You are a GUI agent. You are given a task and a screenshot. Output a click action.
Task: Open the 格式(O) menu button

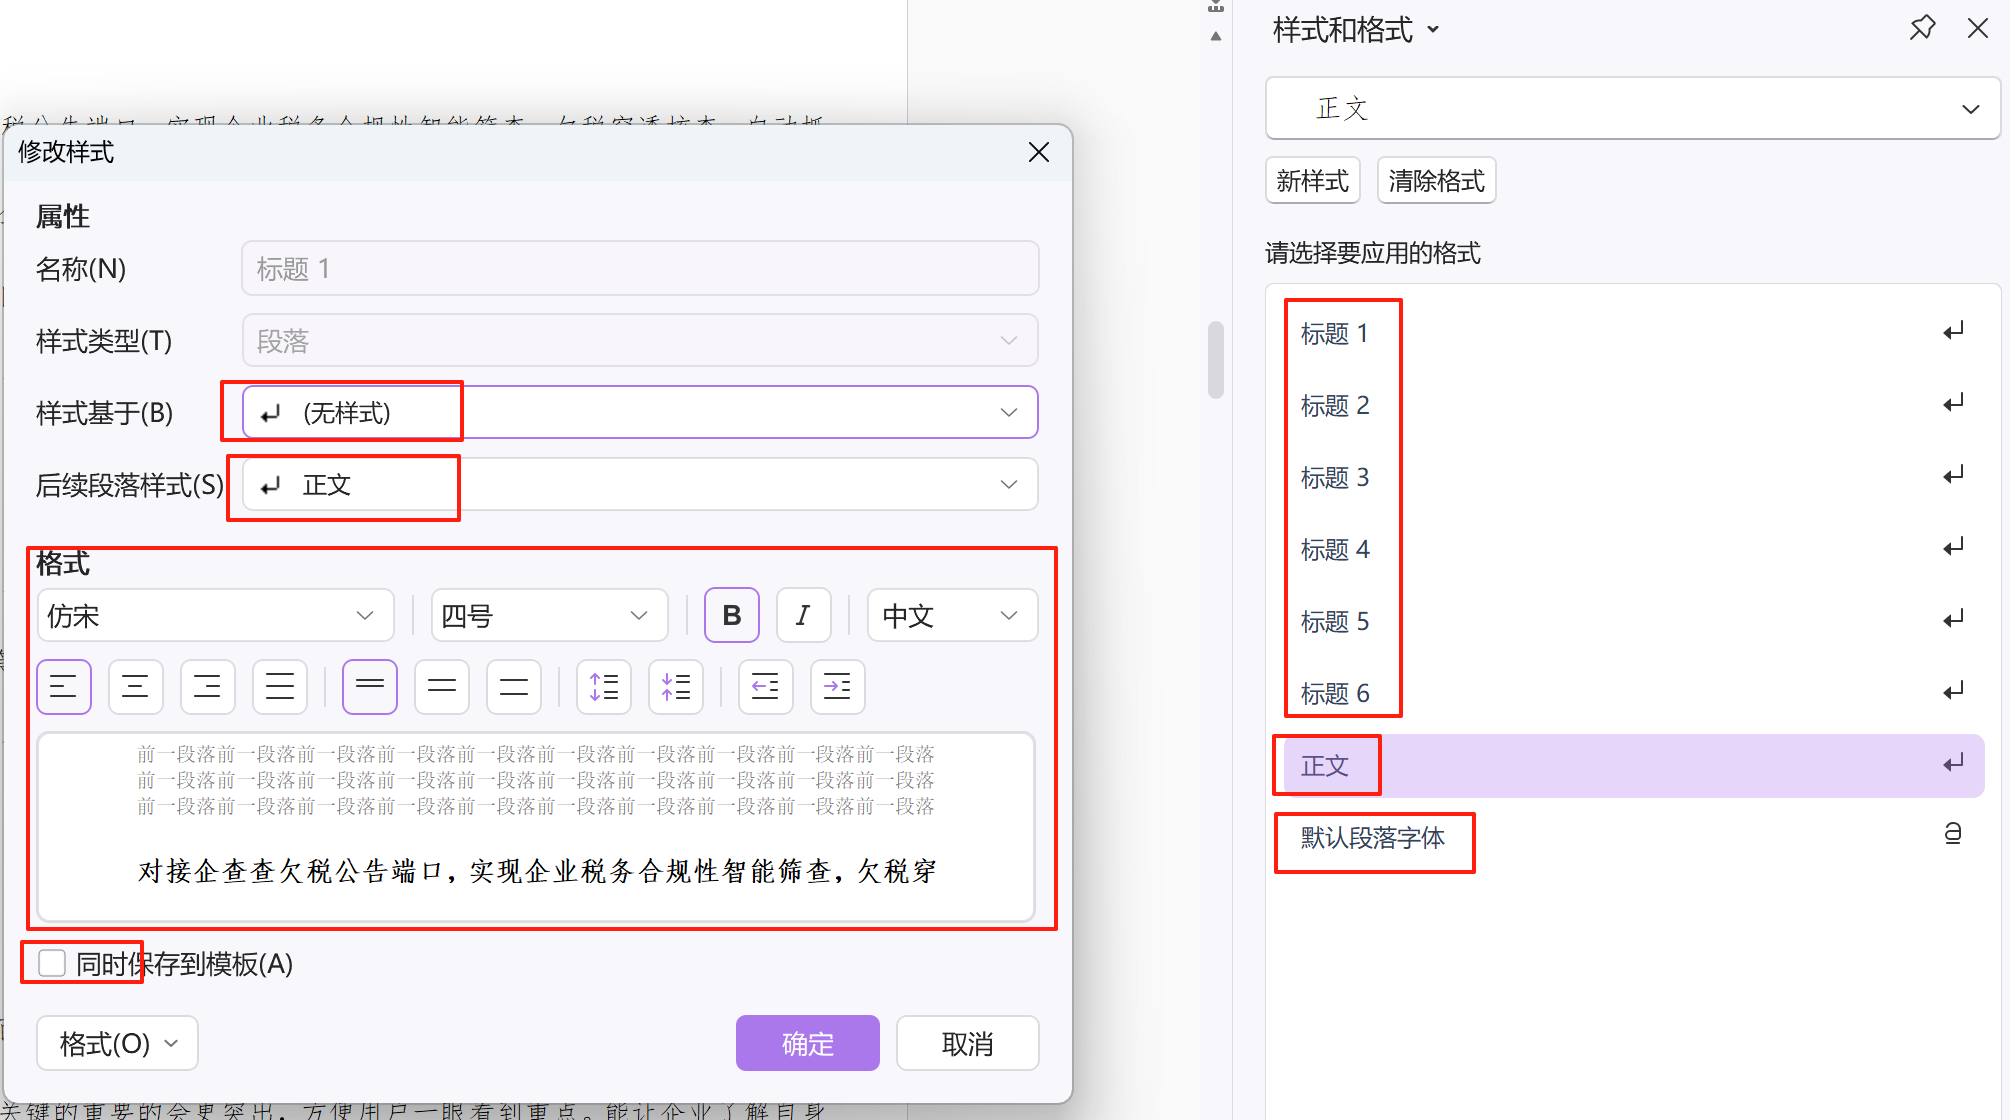(117, 1044)
